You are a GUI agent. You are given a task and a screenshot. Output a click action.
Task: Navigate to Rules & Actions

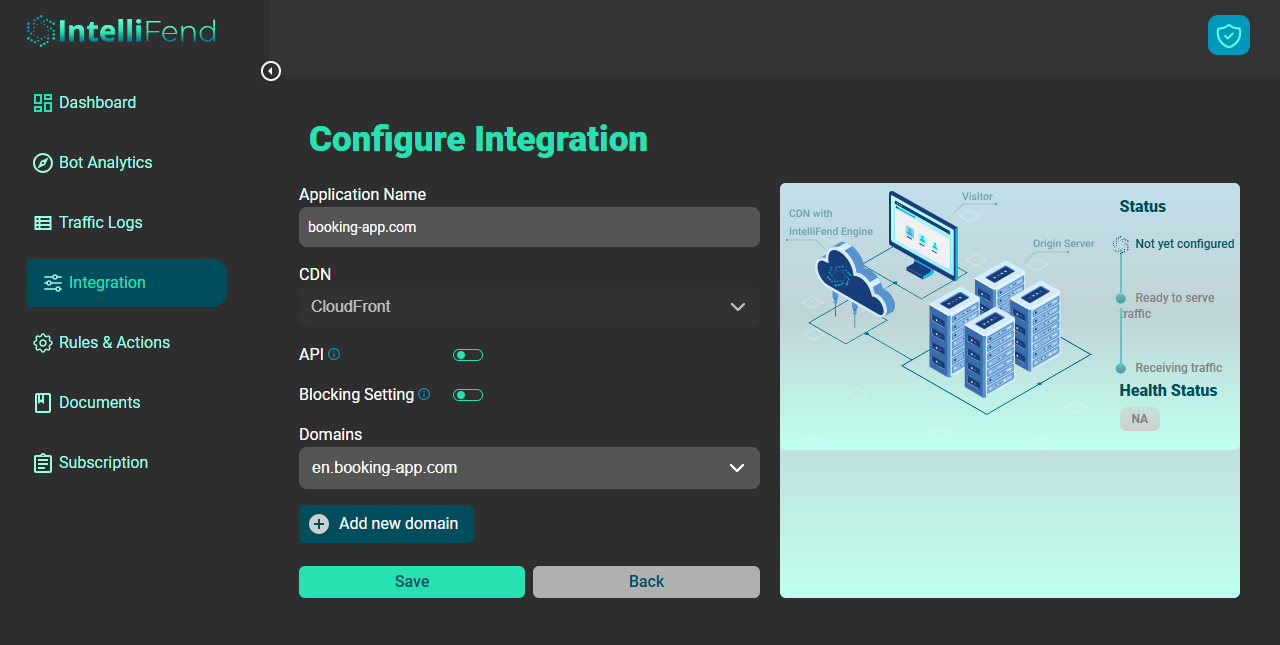[x=127, y=343]
